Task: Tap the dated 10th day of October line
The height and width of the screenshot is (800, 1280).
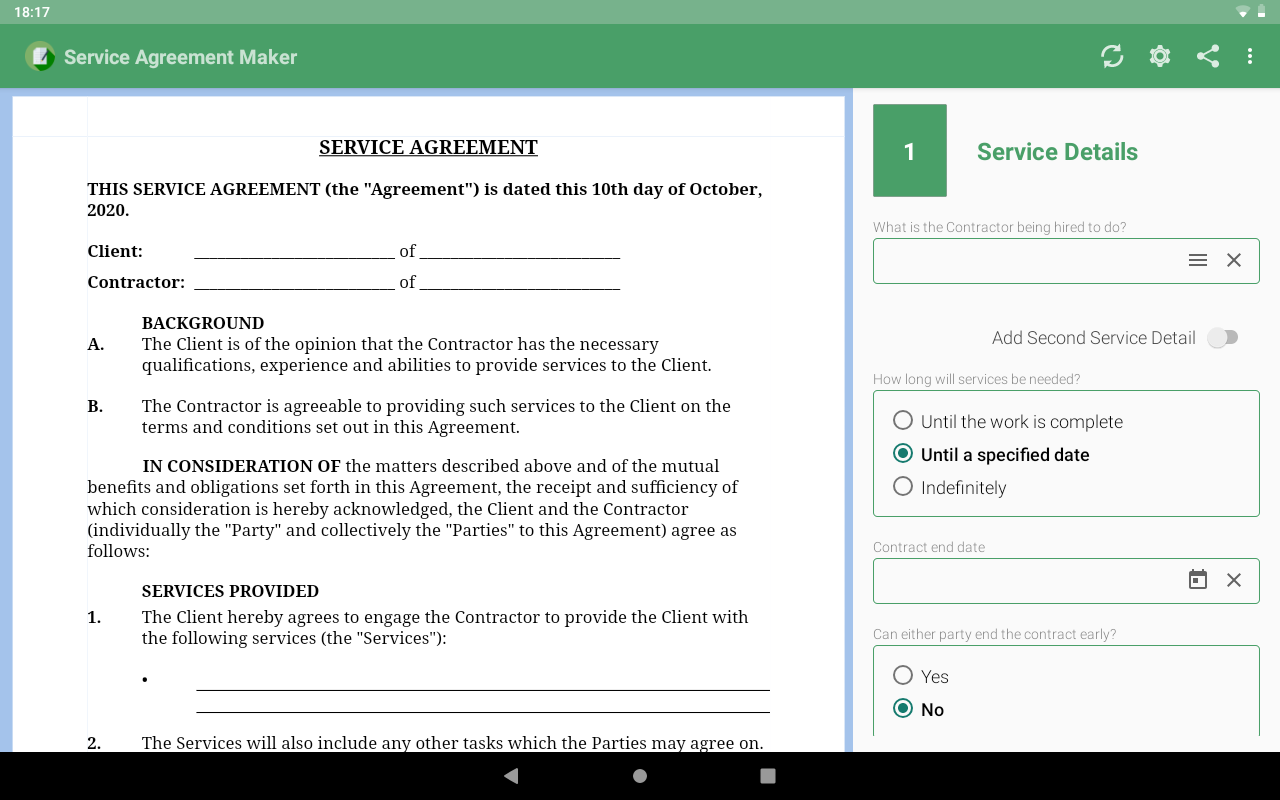Action: [x=425, y=199]
